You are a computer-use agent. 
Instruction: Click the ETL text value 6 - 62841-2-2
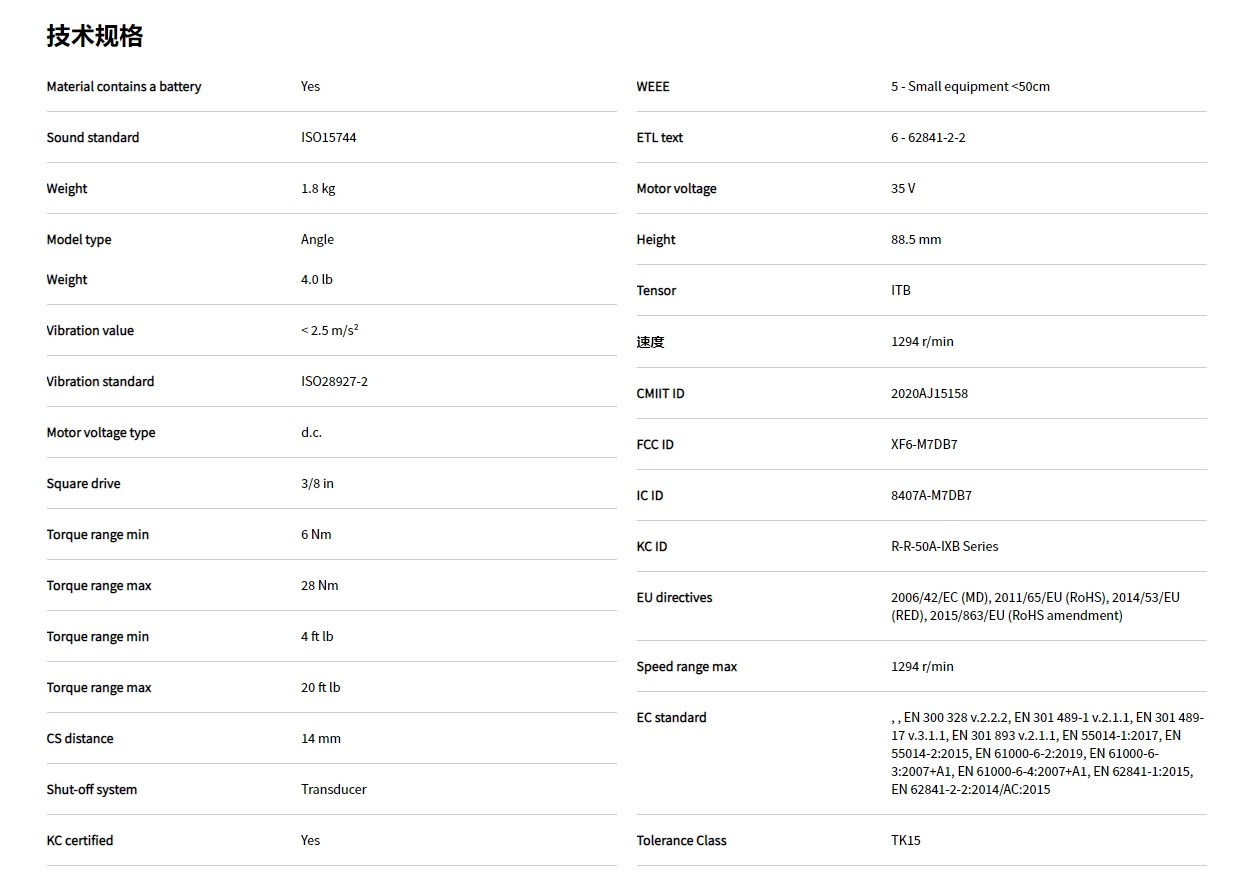coord(928,137)
